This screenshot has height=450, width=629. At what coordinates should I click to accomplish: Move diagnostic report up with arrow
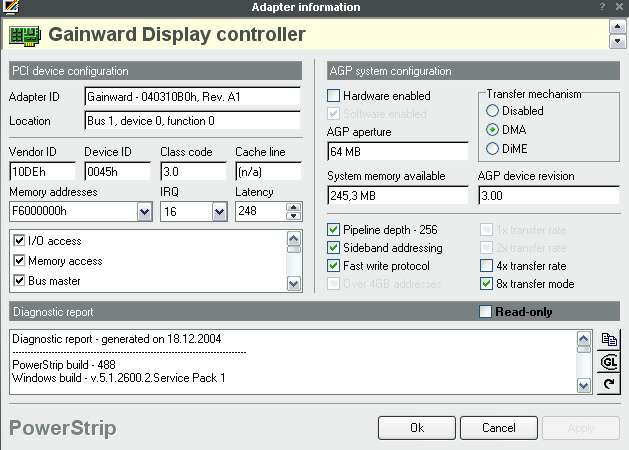(x=584, y=339)
